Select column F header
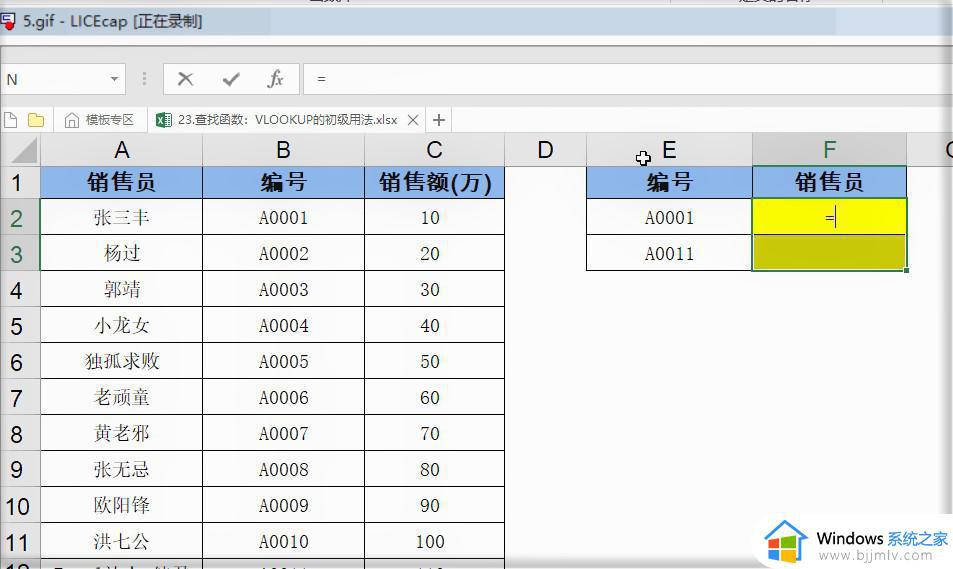Image resolution: width=953 pixels, height=569 pixels. click(830, 150)
